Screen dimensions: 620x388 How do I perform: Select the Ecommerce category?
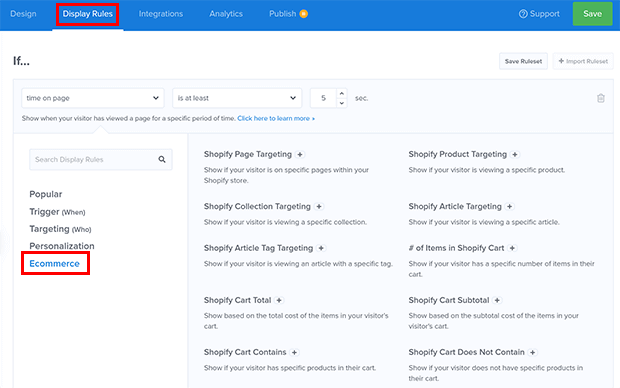pyautogui.click(x=55, y=263)
